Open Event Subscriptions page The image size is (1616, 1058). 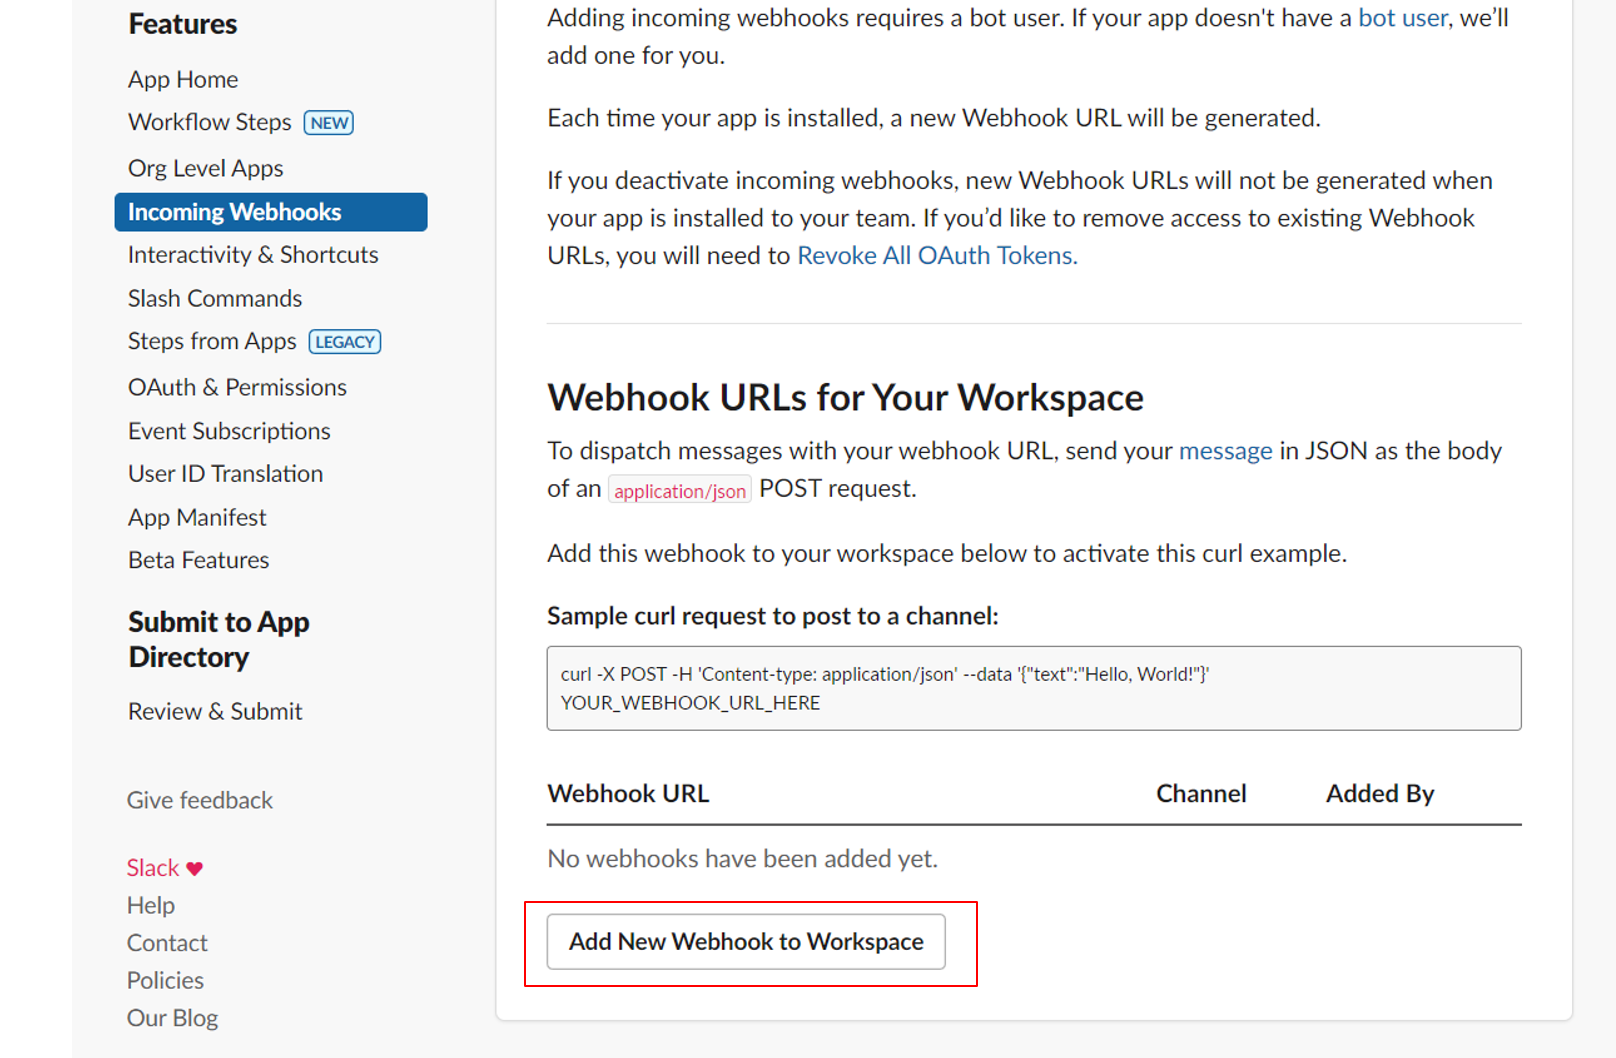(229, 431)
